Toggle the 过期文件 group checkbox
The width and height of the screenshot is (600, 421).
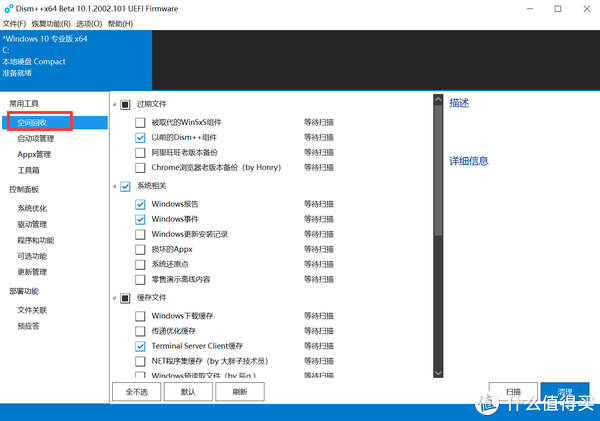125,104
